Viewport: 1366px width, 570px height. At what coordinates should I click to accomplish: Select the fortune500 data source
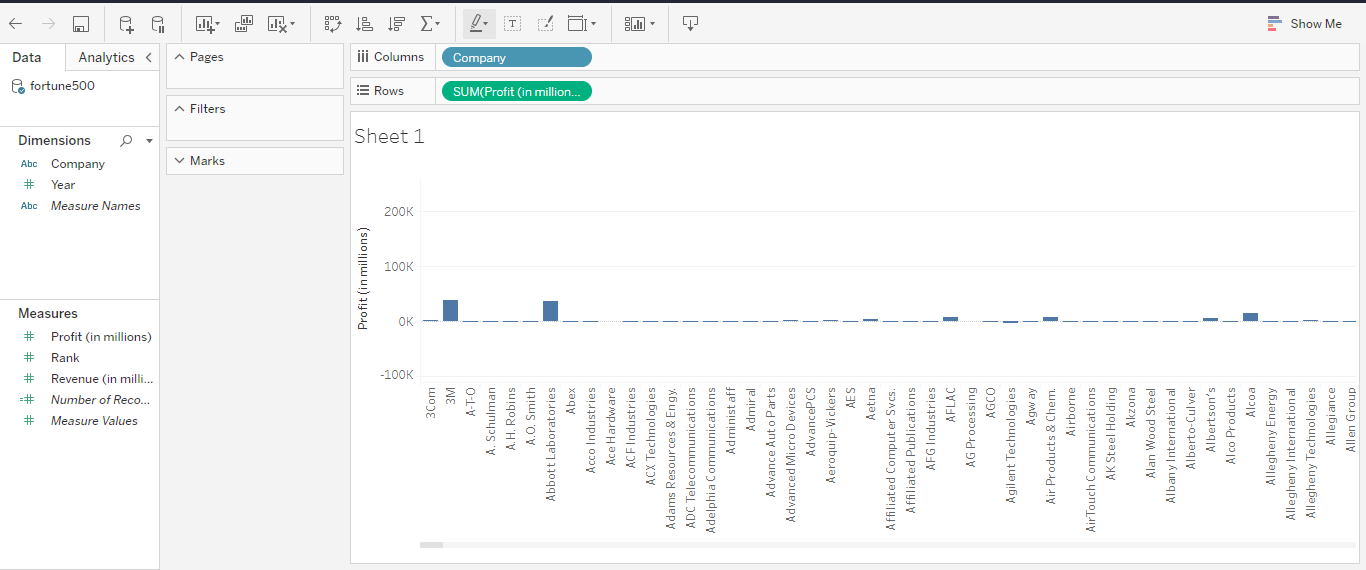(62, 86)
